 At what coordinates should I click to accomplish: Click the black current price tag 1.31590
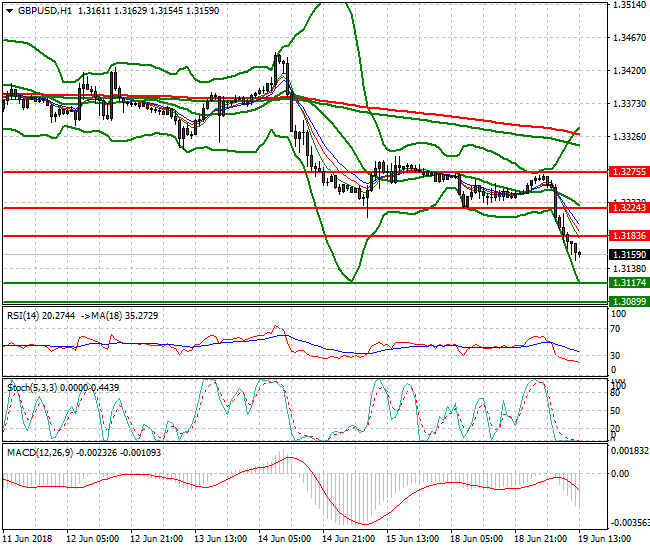click(628, 254)
